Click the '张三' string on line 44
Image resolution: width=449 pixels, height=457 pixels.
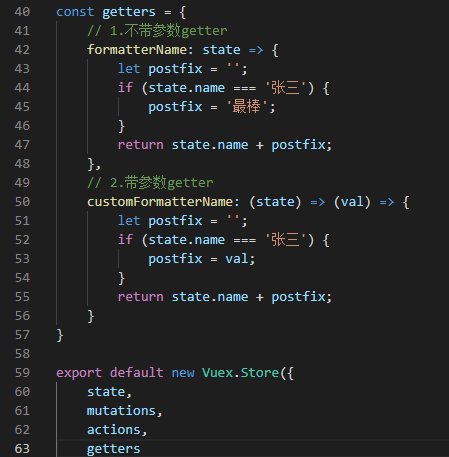click(x=285, y=88)
